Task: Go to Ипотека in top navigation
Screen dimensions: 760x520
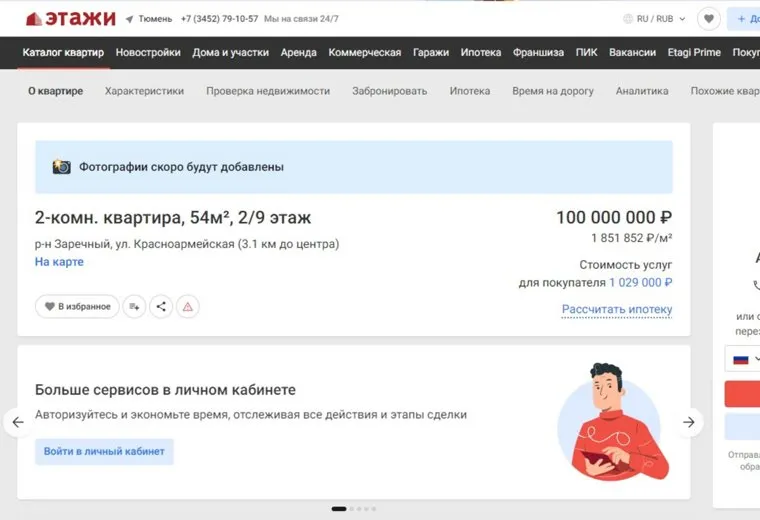Action: [479, 52]
